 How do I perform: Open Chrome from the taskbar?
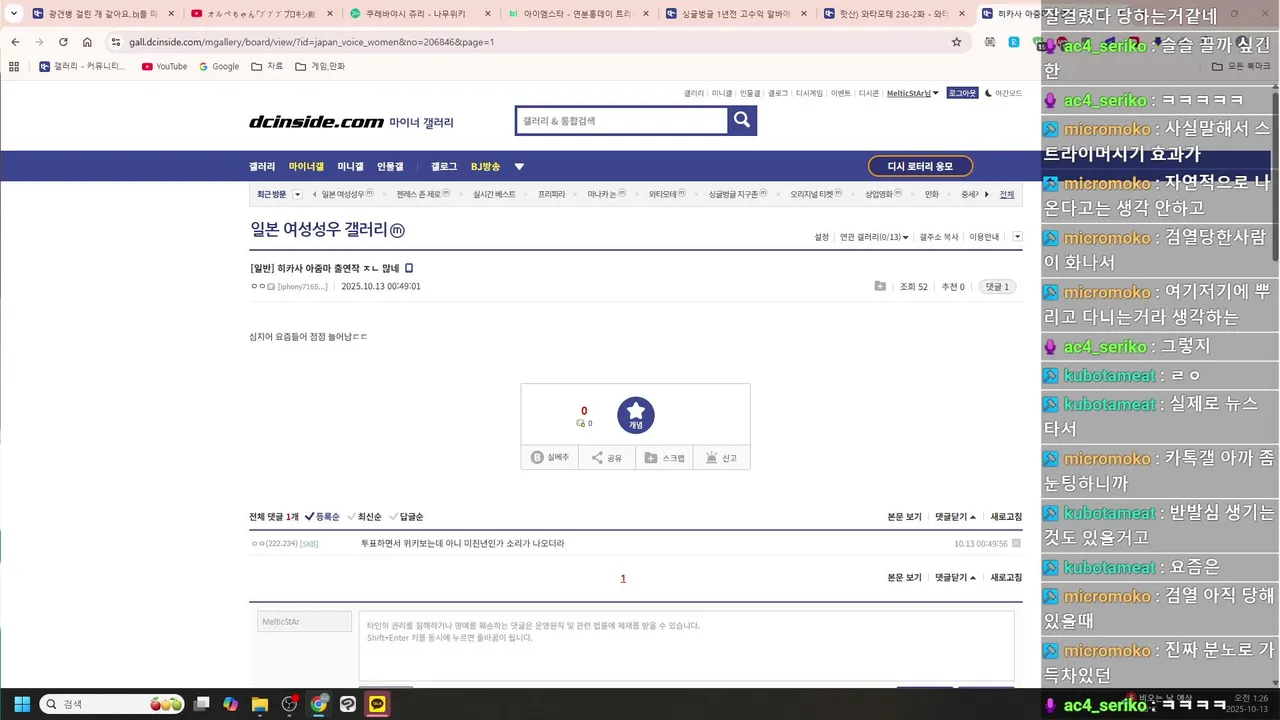[x=318, y=704]
